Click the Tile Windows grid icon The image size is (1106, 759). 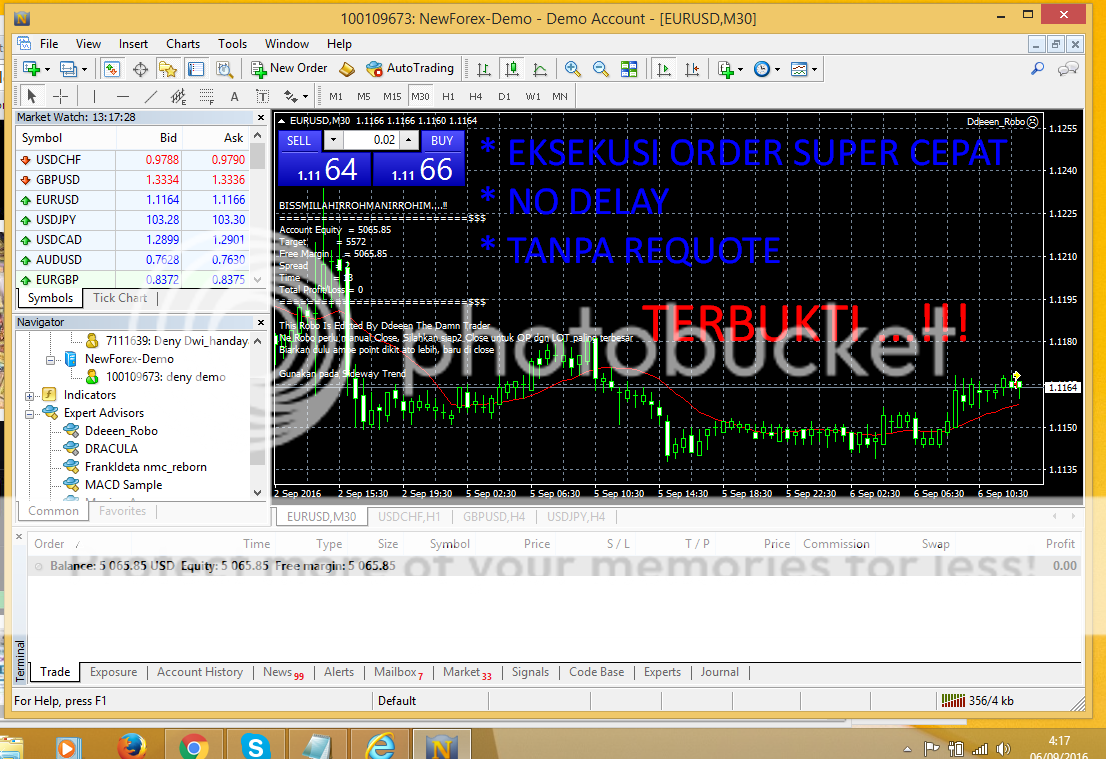click(x=629, y=69)
